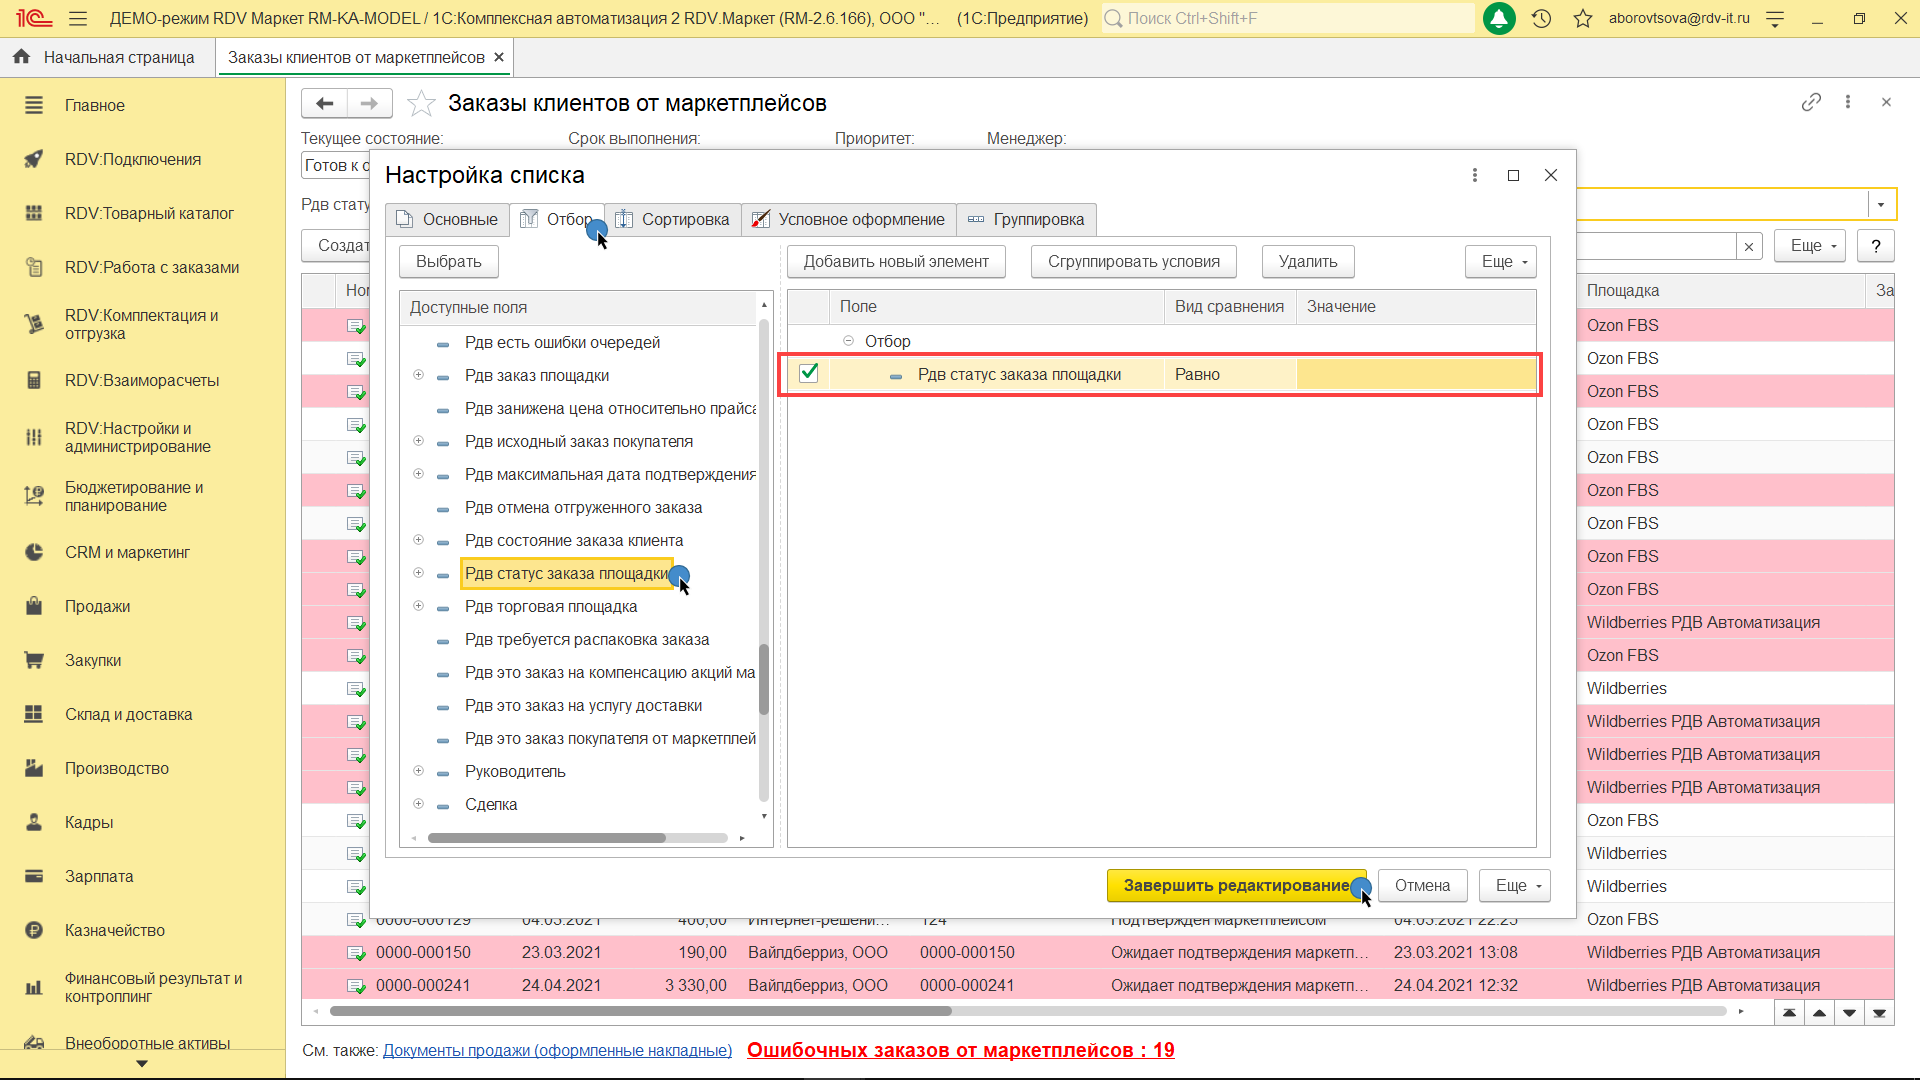The width and height of the screenshot is (1920, 1080).
Task: Open the notifications bell icon
Action: tap(1498, 18)
